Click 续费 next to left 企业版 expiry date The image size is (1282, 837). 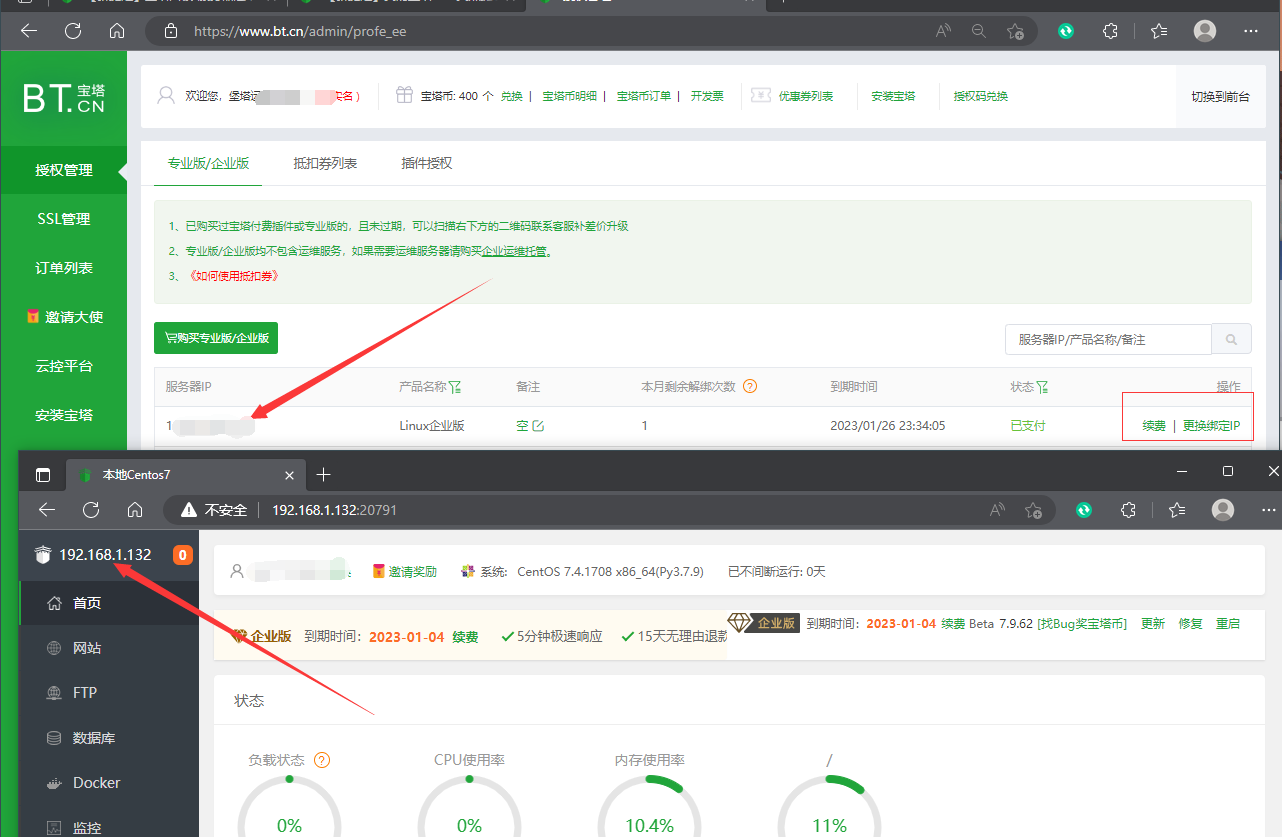click(465, 636)
